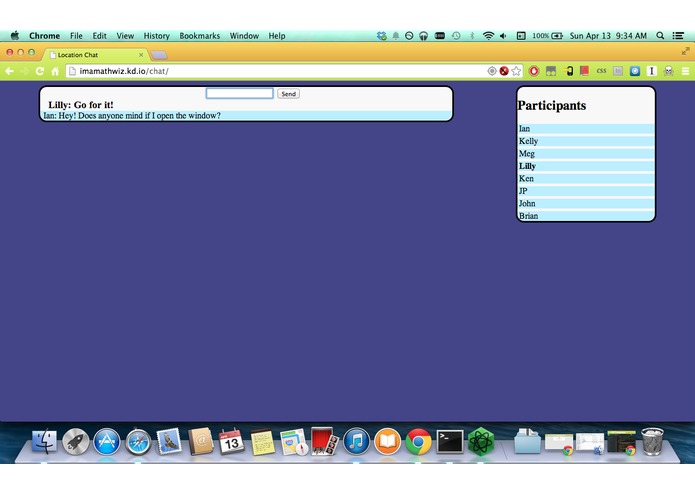Open Finder from the dock

pyautogui.click(x=44, y=441)
